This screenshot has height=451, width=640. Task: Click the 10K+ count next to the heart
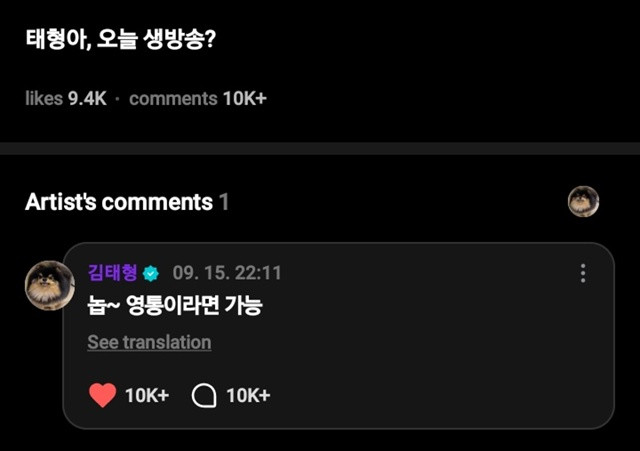147,395
